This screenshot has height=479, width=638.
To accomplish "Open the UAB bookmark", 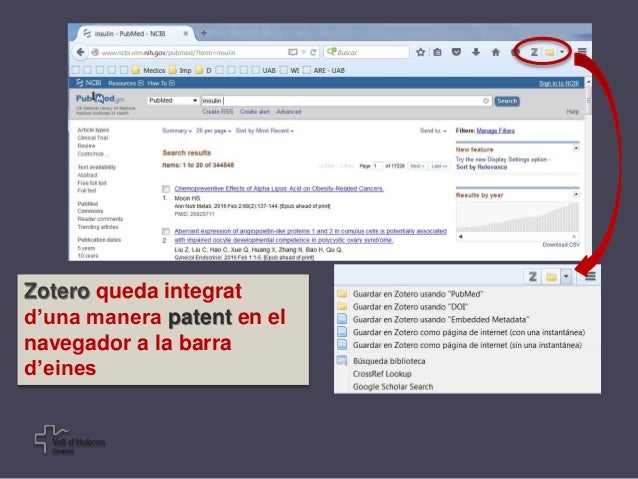I will [264, 70].
